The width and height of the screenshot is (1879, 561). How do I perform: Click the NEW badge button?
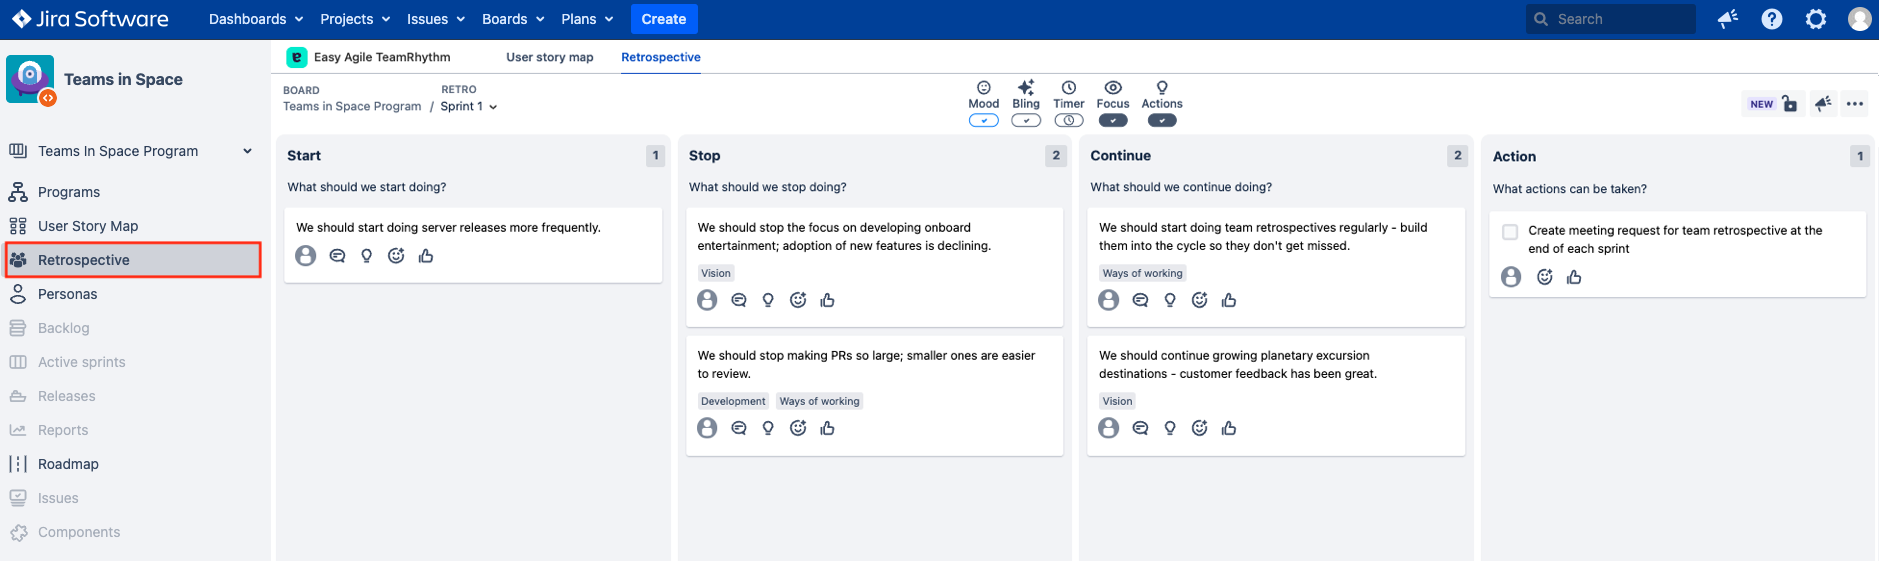[1762, 104]
